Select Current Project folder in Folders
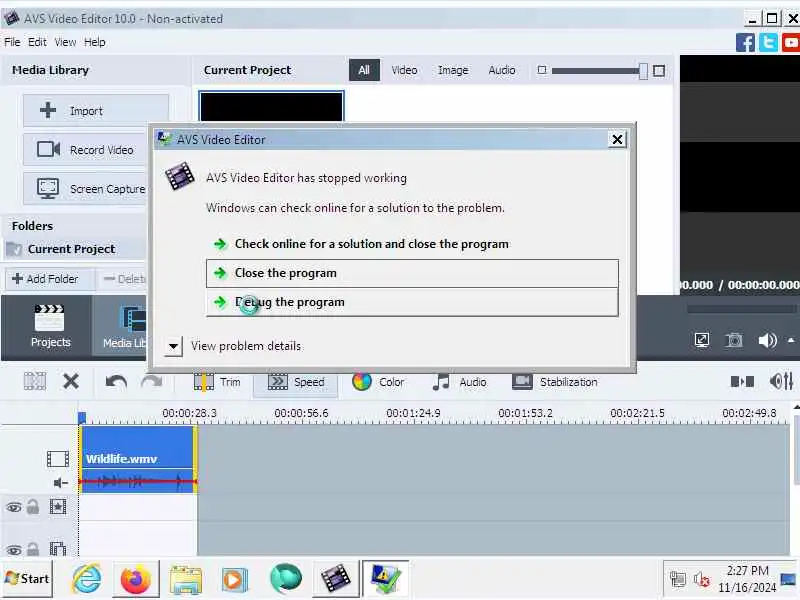 coord(74,249)
